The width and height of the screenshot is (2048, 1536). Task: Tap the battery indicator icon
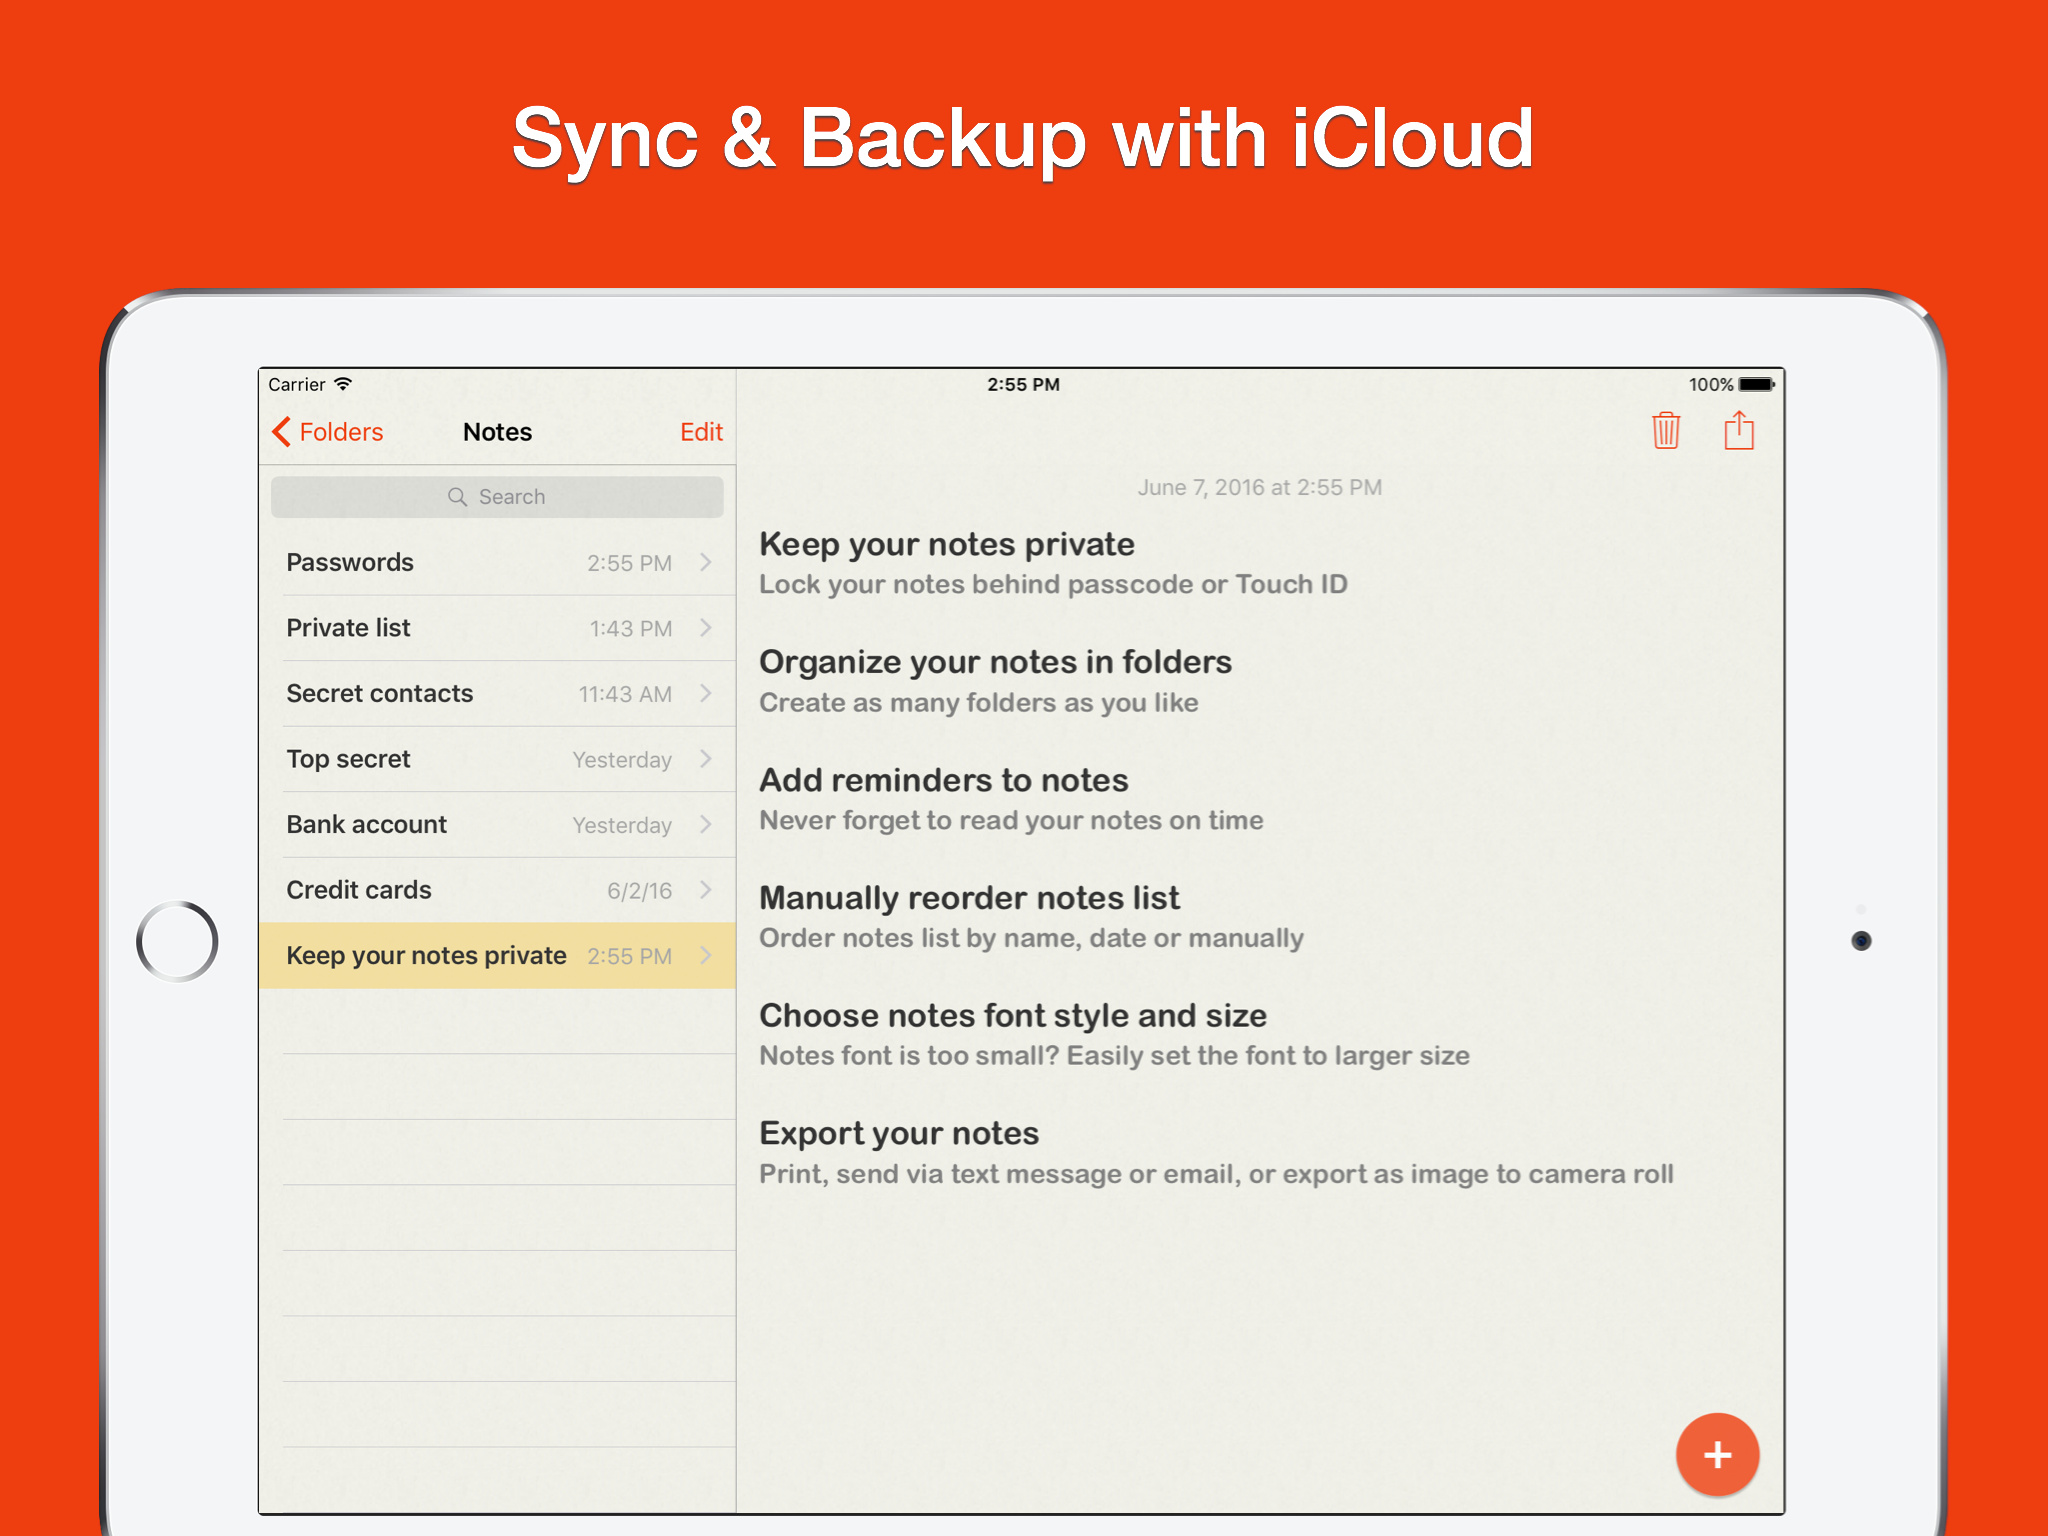coord(1755,384)
